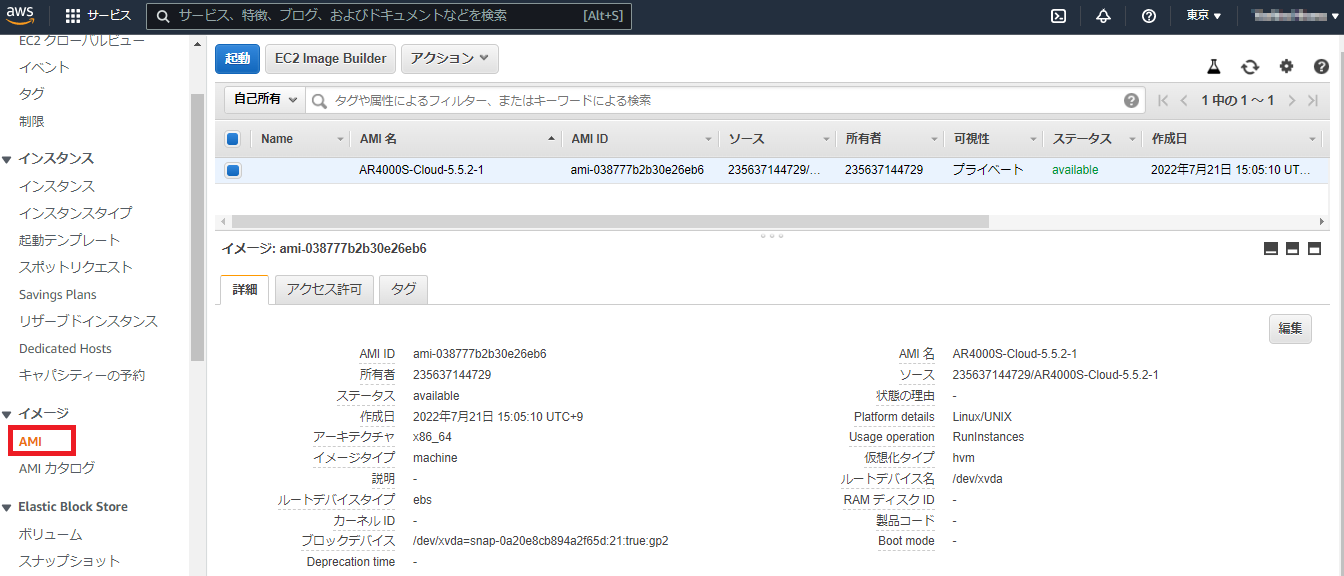The width and height of the screenshot is (1344, 576).
Task: Maximize the details pane using the rightmost layout icon
Action: (x=1315, y=249)
